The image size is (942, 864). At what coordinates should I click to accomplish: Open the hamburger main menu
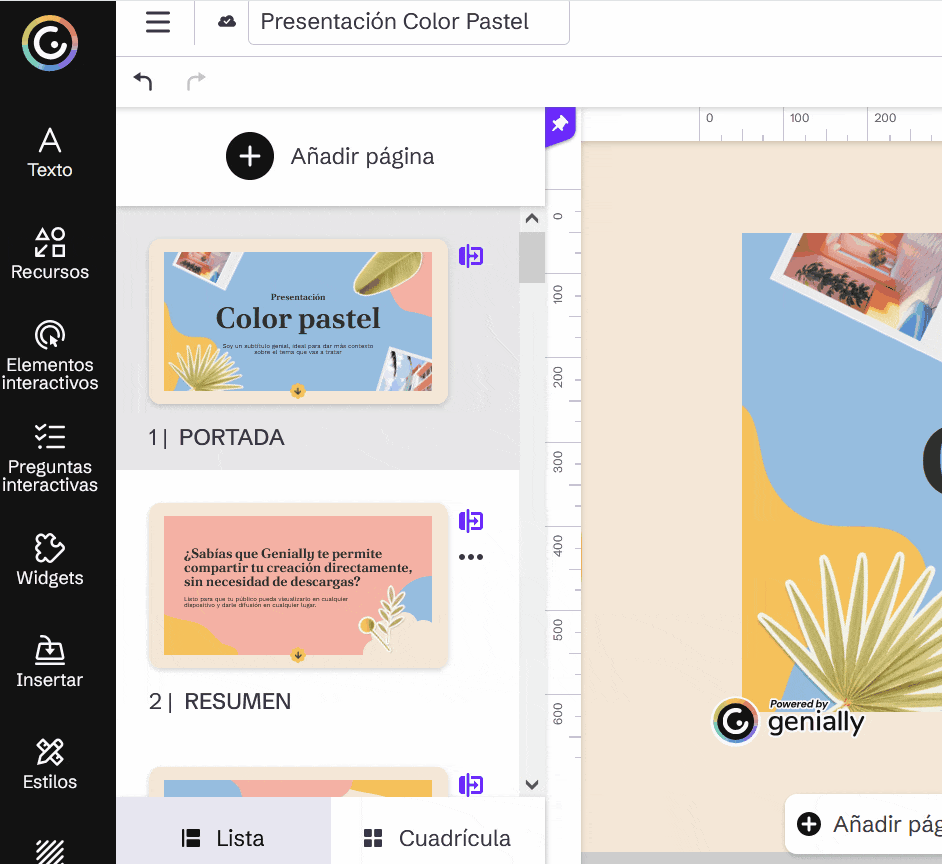pyautogui.click(x=158, y=22)
